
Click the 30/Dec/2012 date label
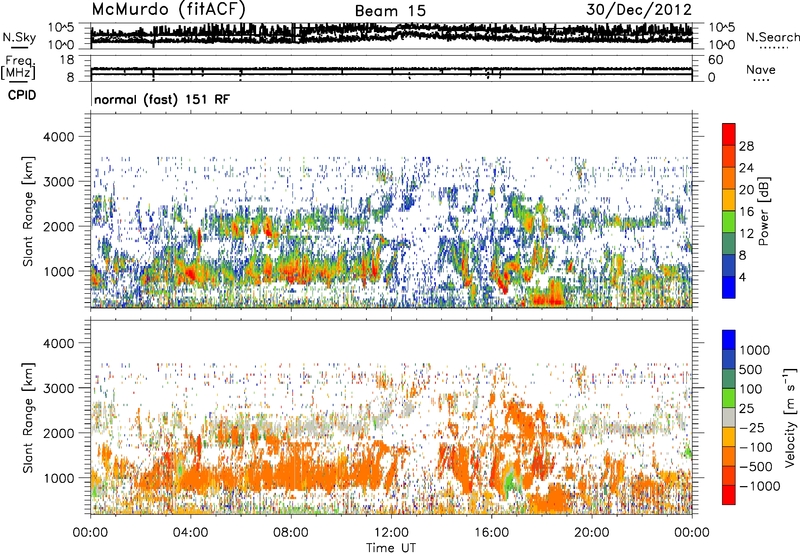pos(639,10)
